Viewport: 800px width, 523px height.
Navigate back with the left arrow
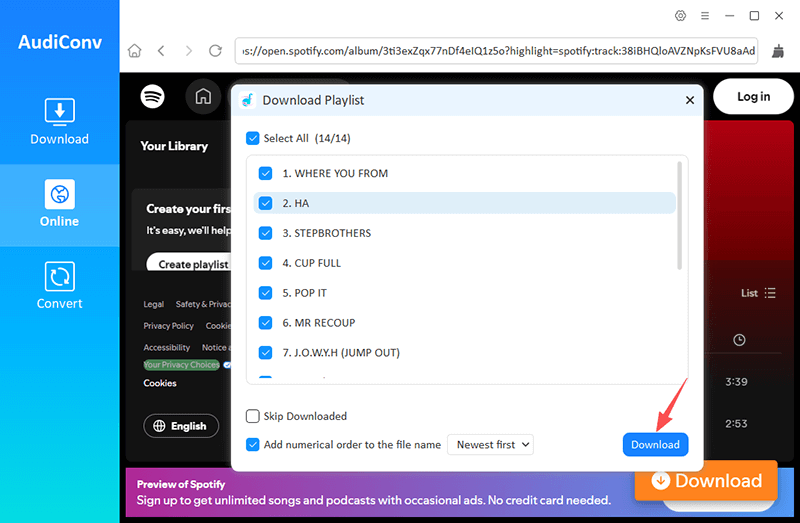pyautogui.click(x=161, y=51)
